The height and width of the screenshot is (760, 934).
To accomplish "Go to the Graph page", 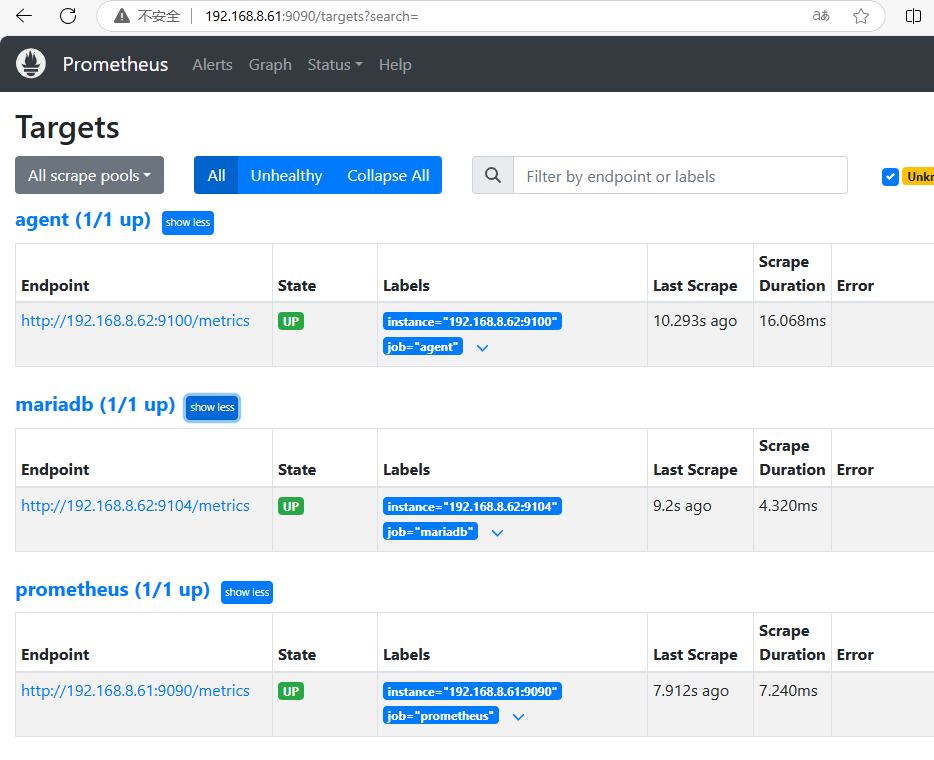I will [x=270, y=65].
